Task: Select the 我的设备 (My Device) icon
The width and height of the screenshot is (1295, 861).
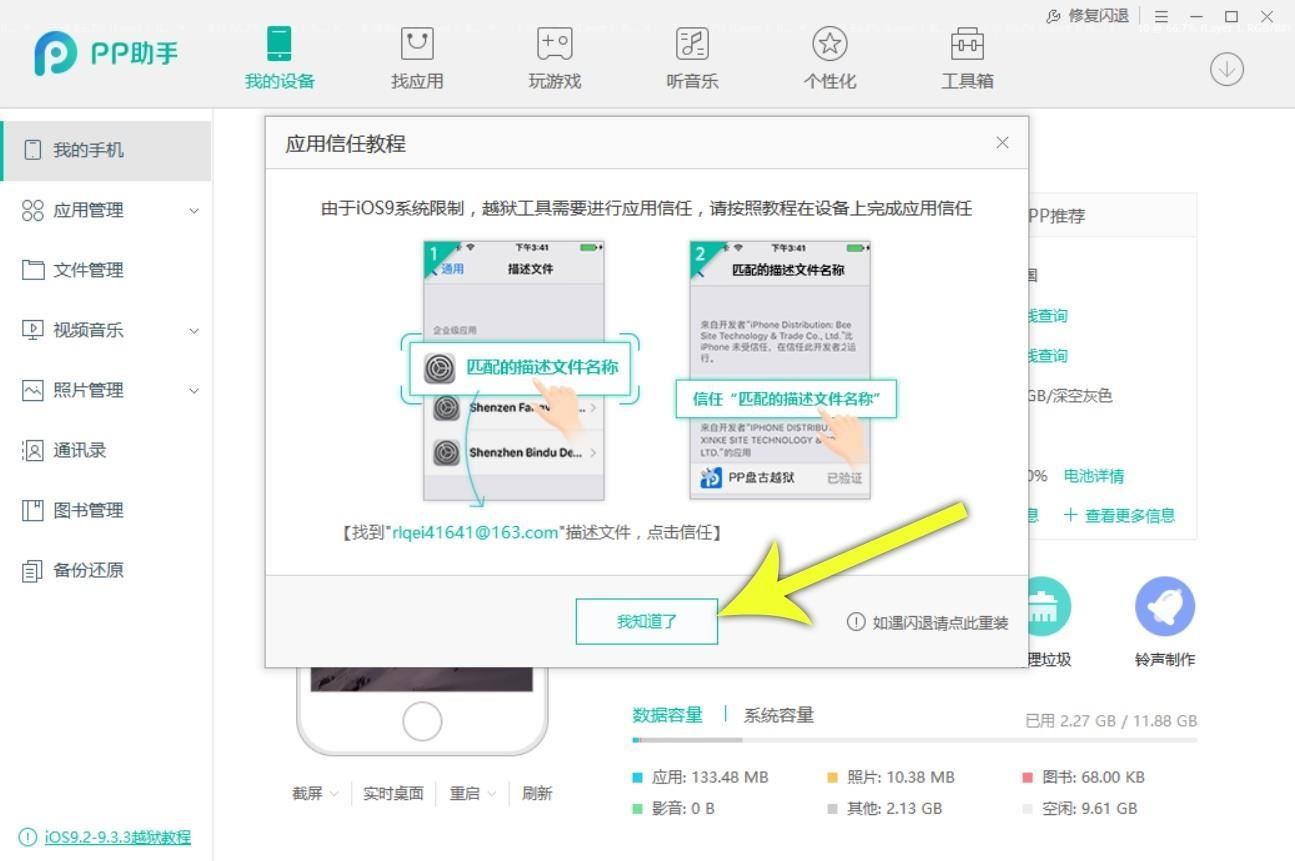Action: pyautogui.click(x=277, y=57)
